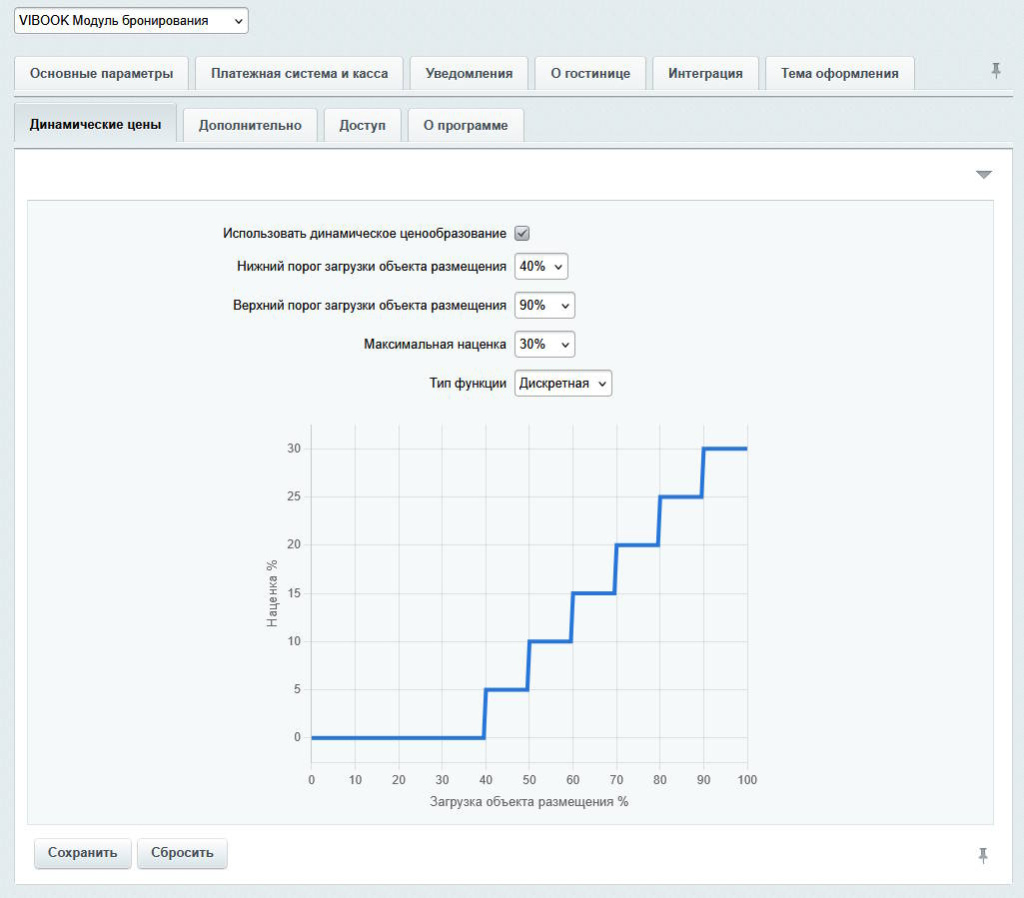Open lower load threshold dropdown showing 40%
This screenshot has width=1024, height=898.
[541, 266]
